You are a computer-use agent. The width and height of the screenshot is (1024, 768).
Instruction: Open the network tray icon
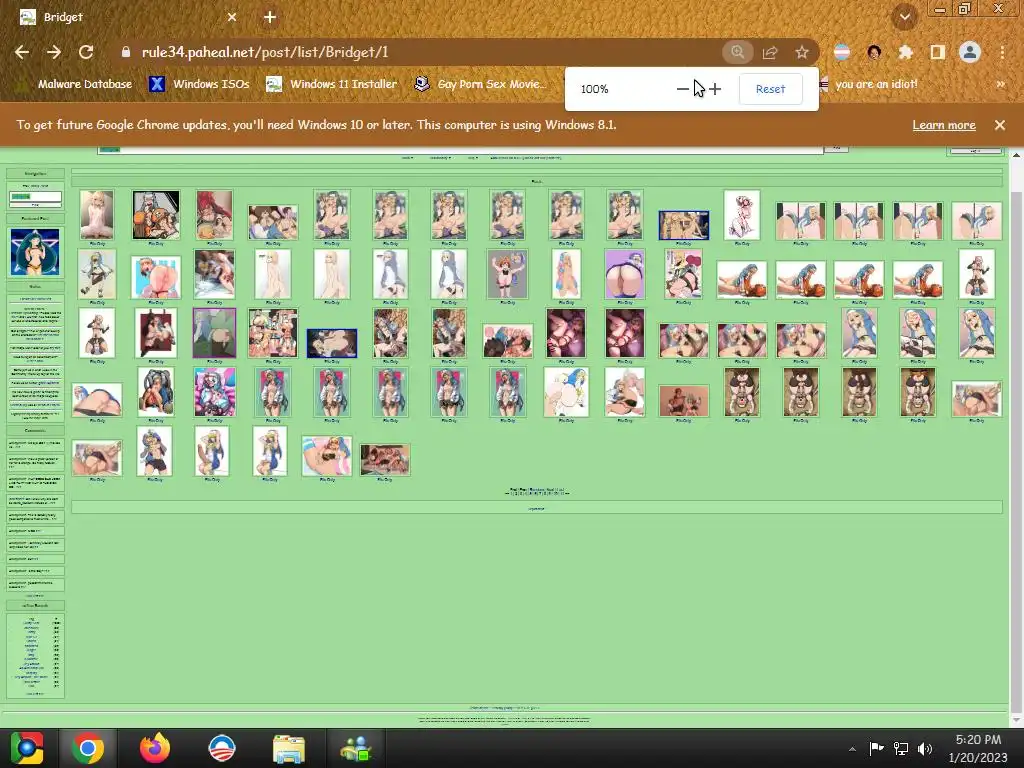(901, 748)
